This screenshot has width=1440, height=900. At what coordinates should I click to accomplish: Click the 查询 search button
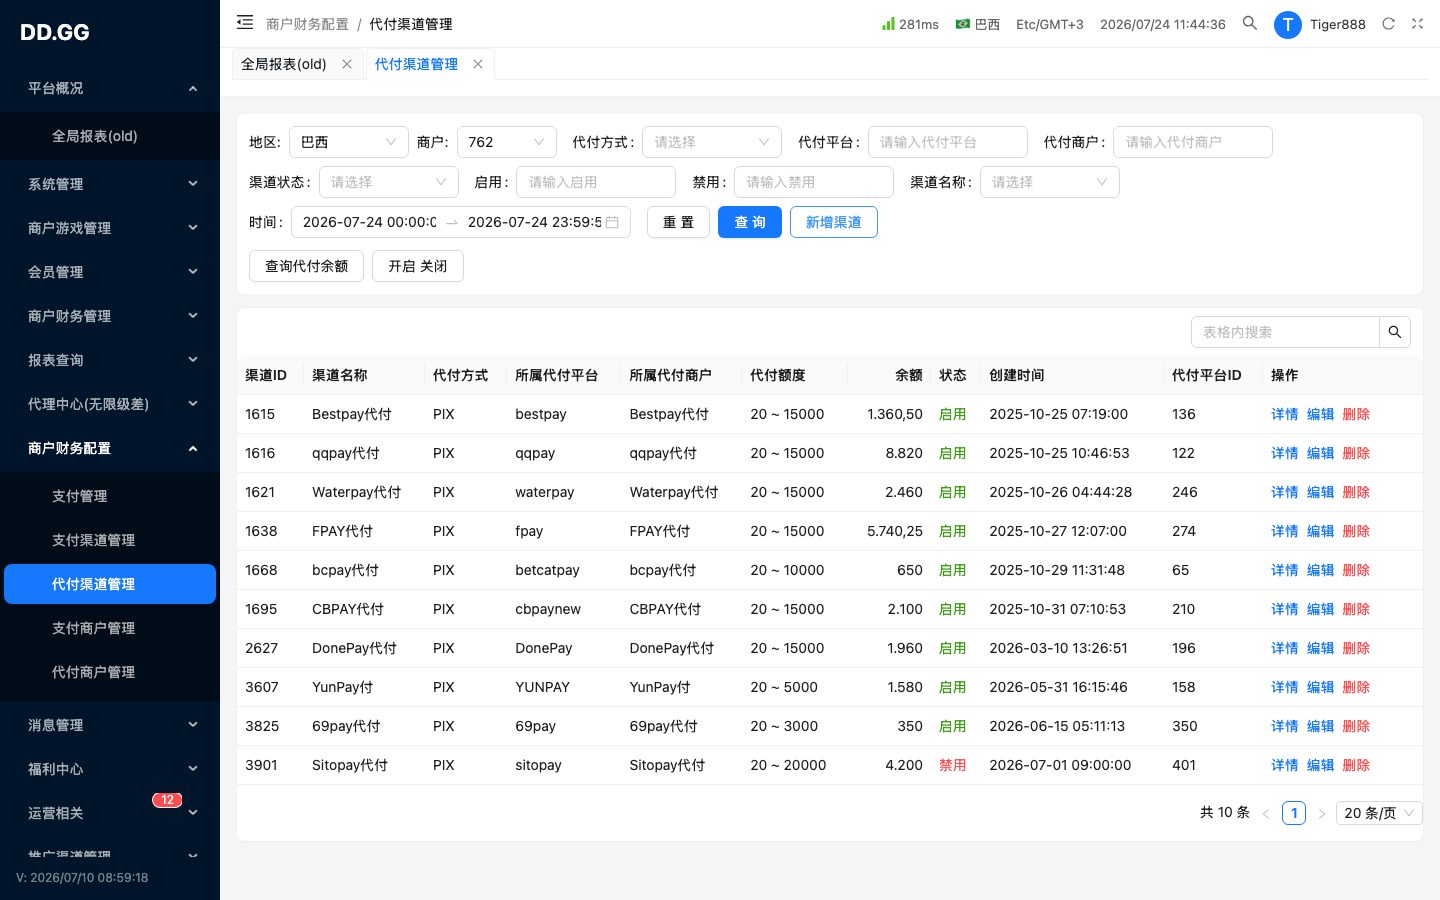point(750,222)
